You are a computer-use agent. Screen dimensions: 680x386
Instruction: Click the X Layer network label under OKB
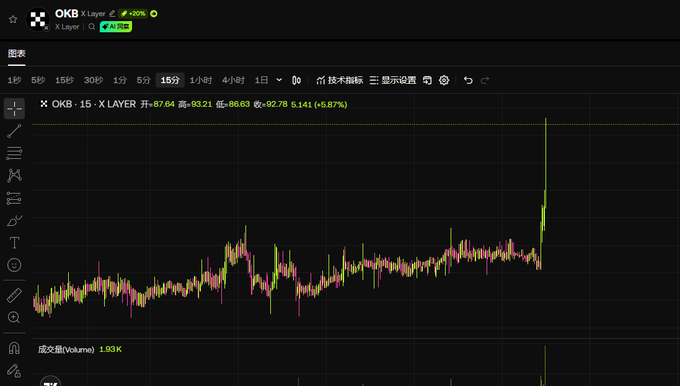coord(67,26)
